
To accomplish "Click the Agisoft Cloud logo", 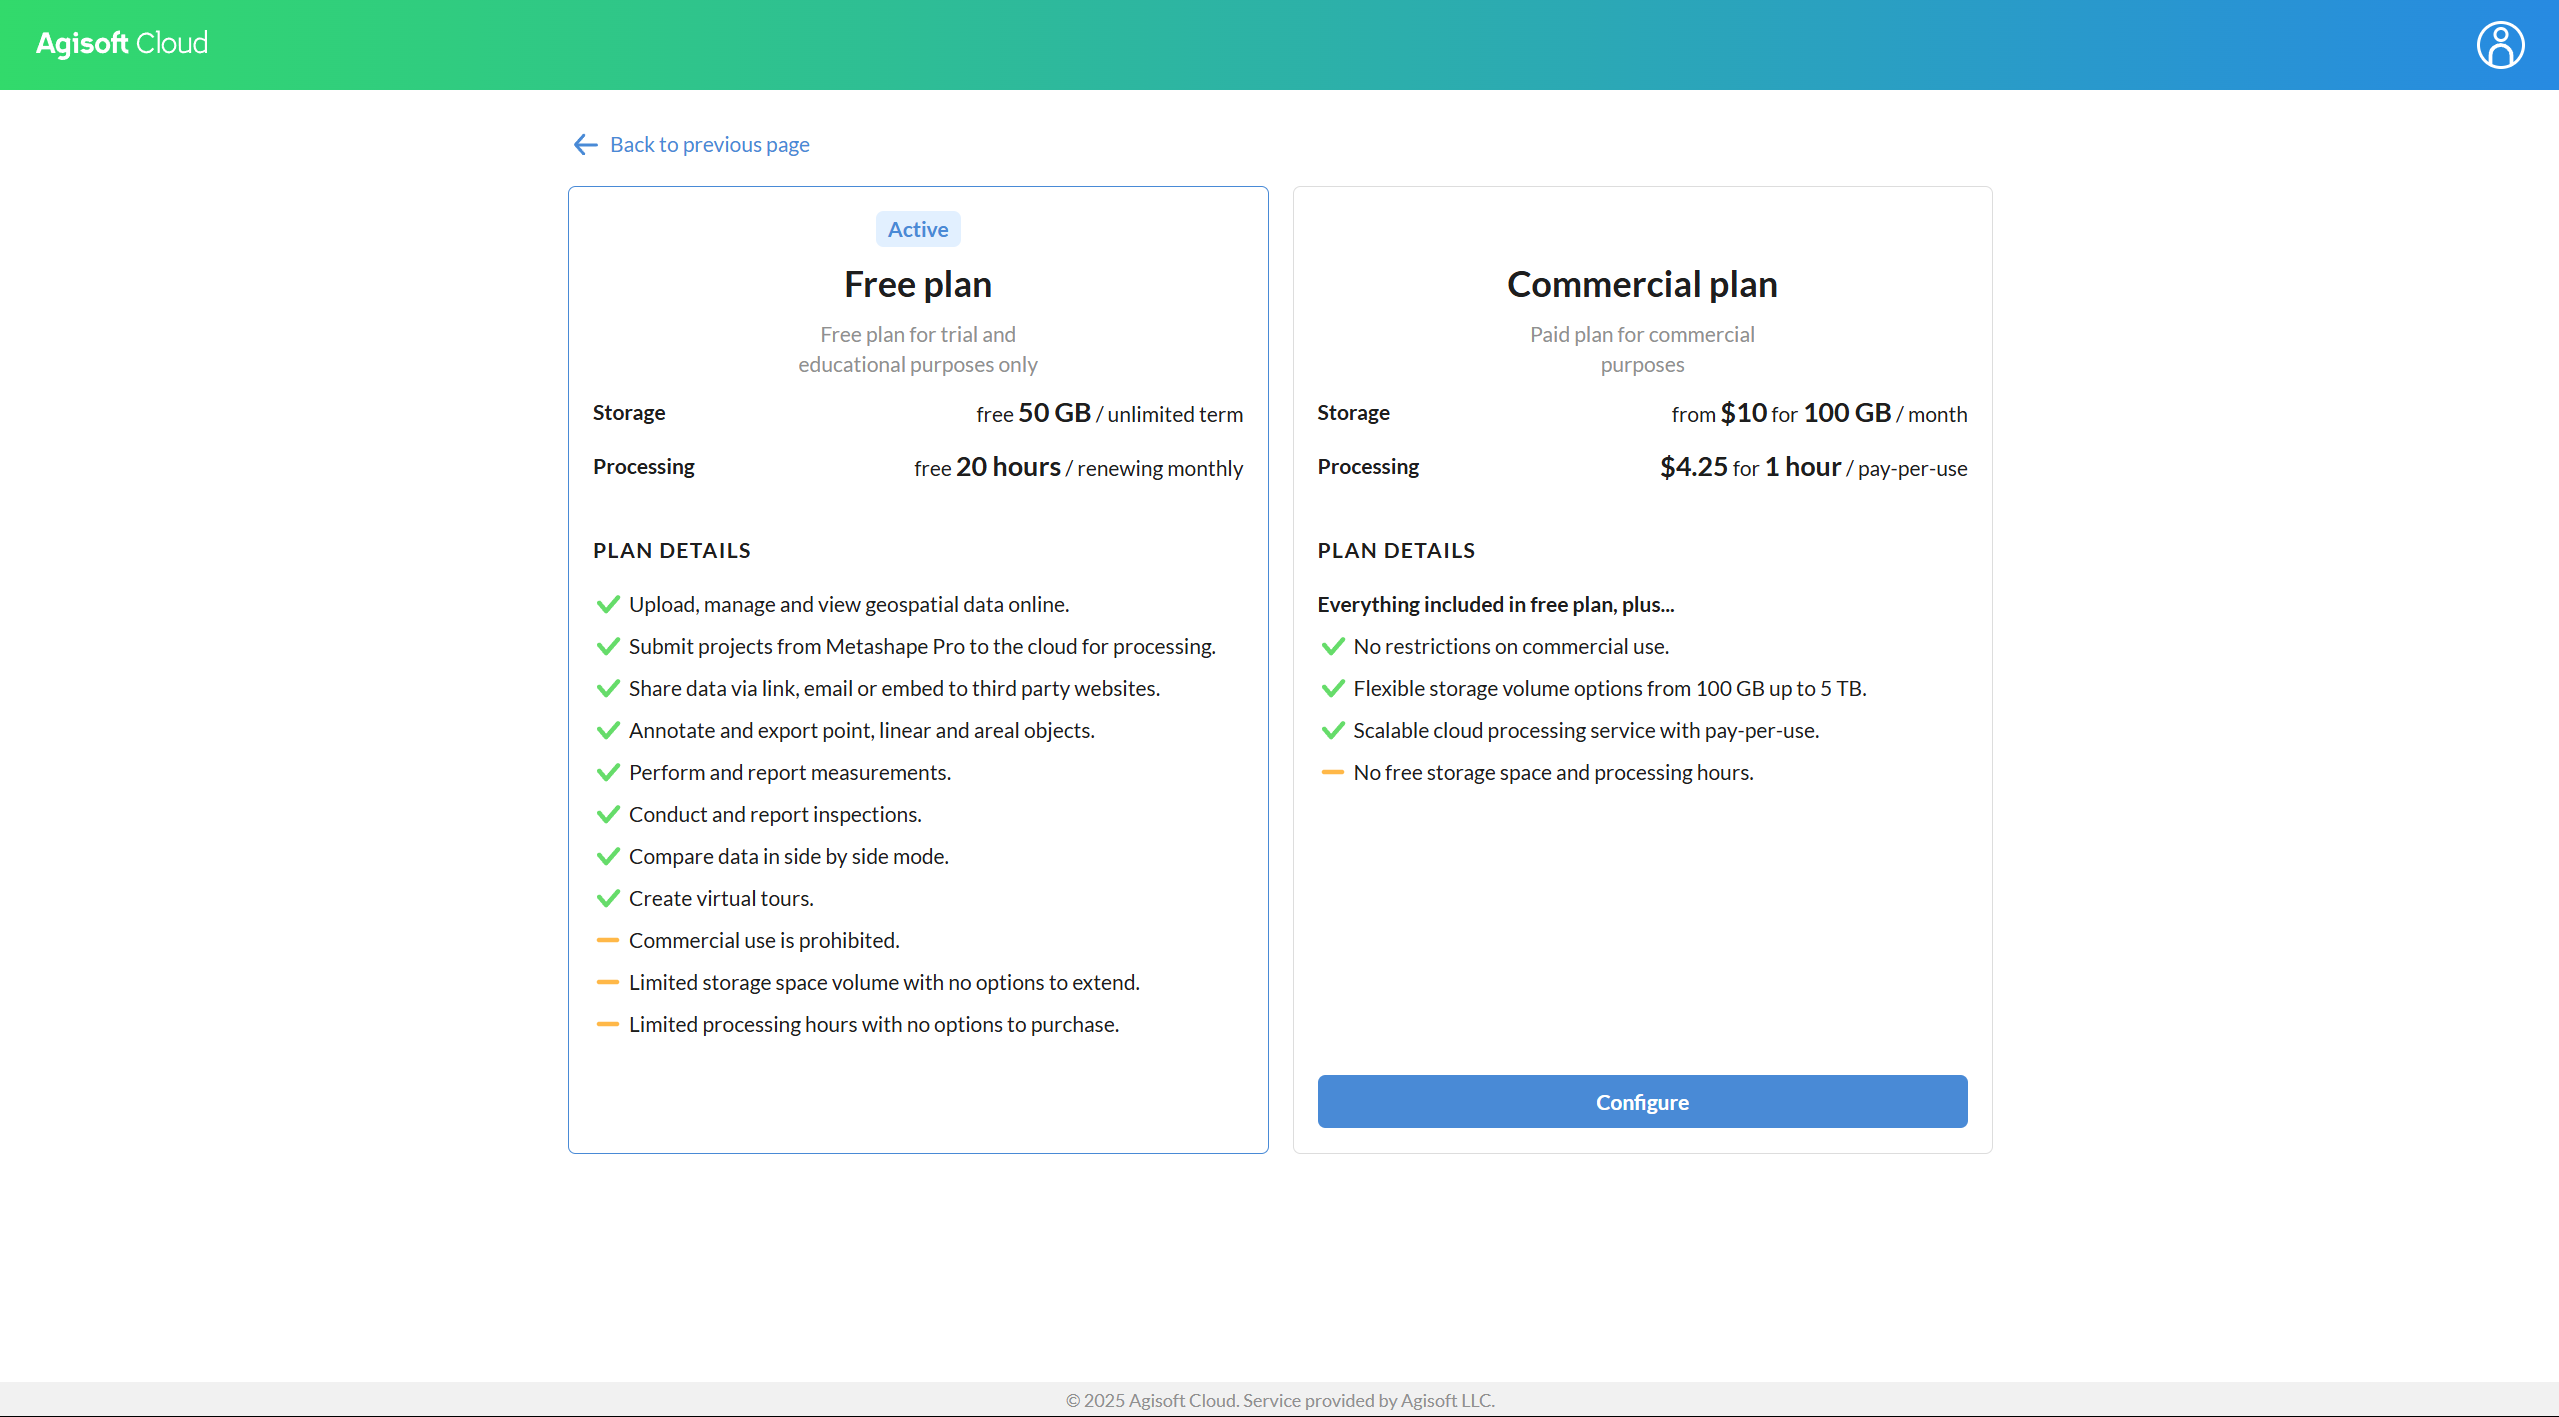I will pyautogui.click(x=122, y=44).
